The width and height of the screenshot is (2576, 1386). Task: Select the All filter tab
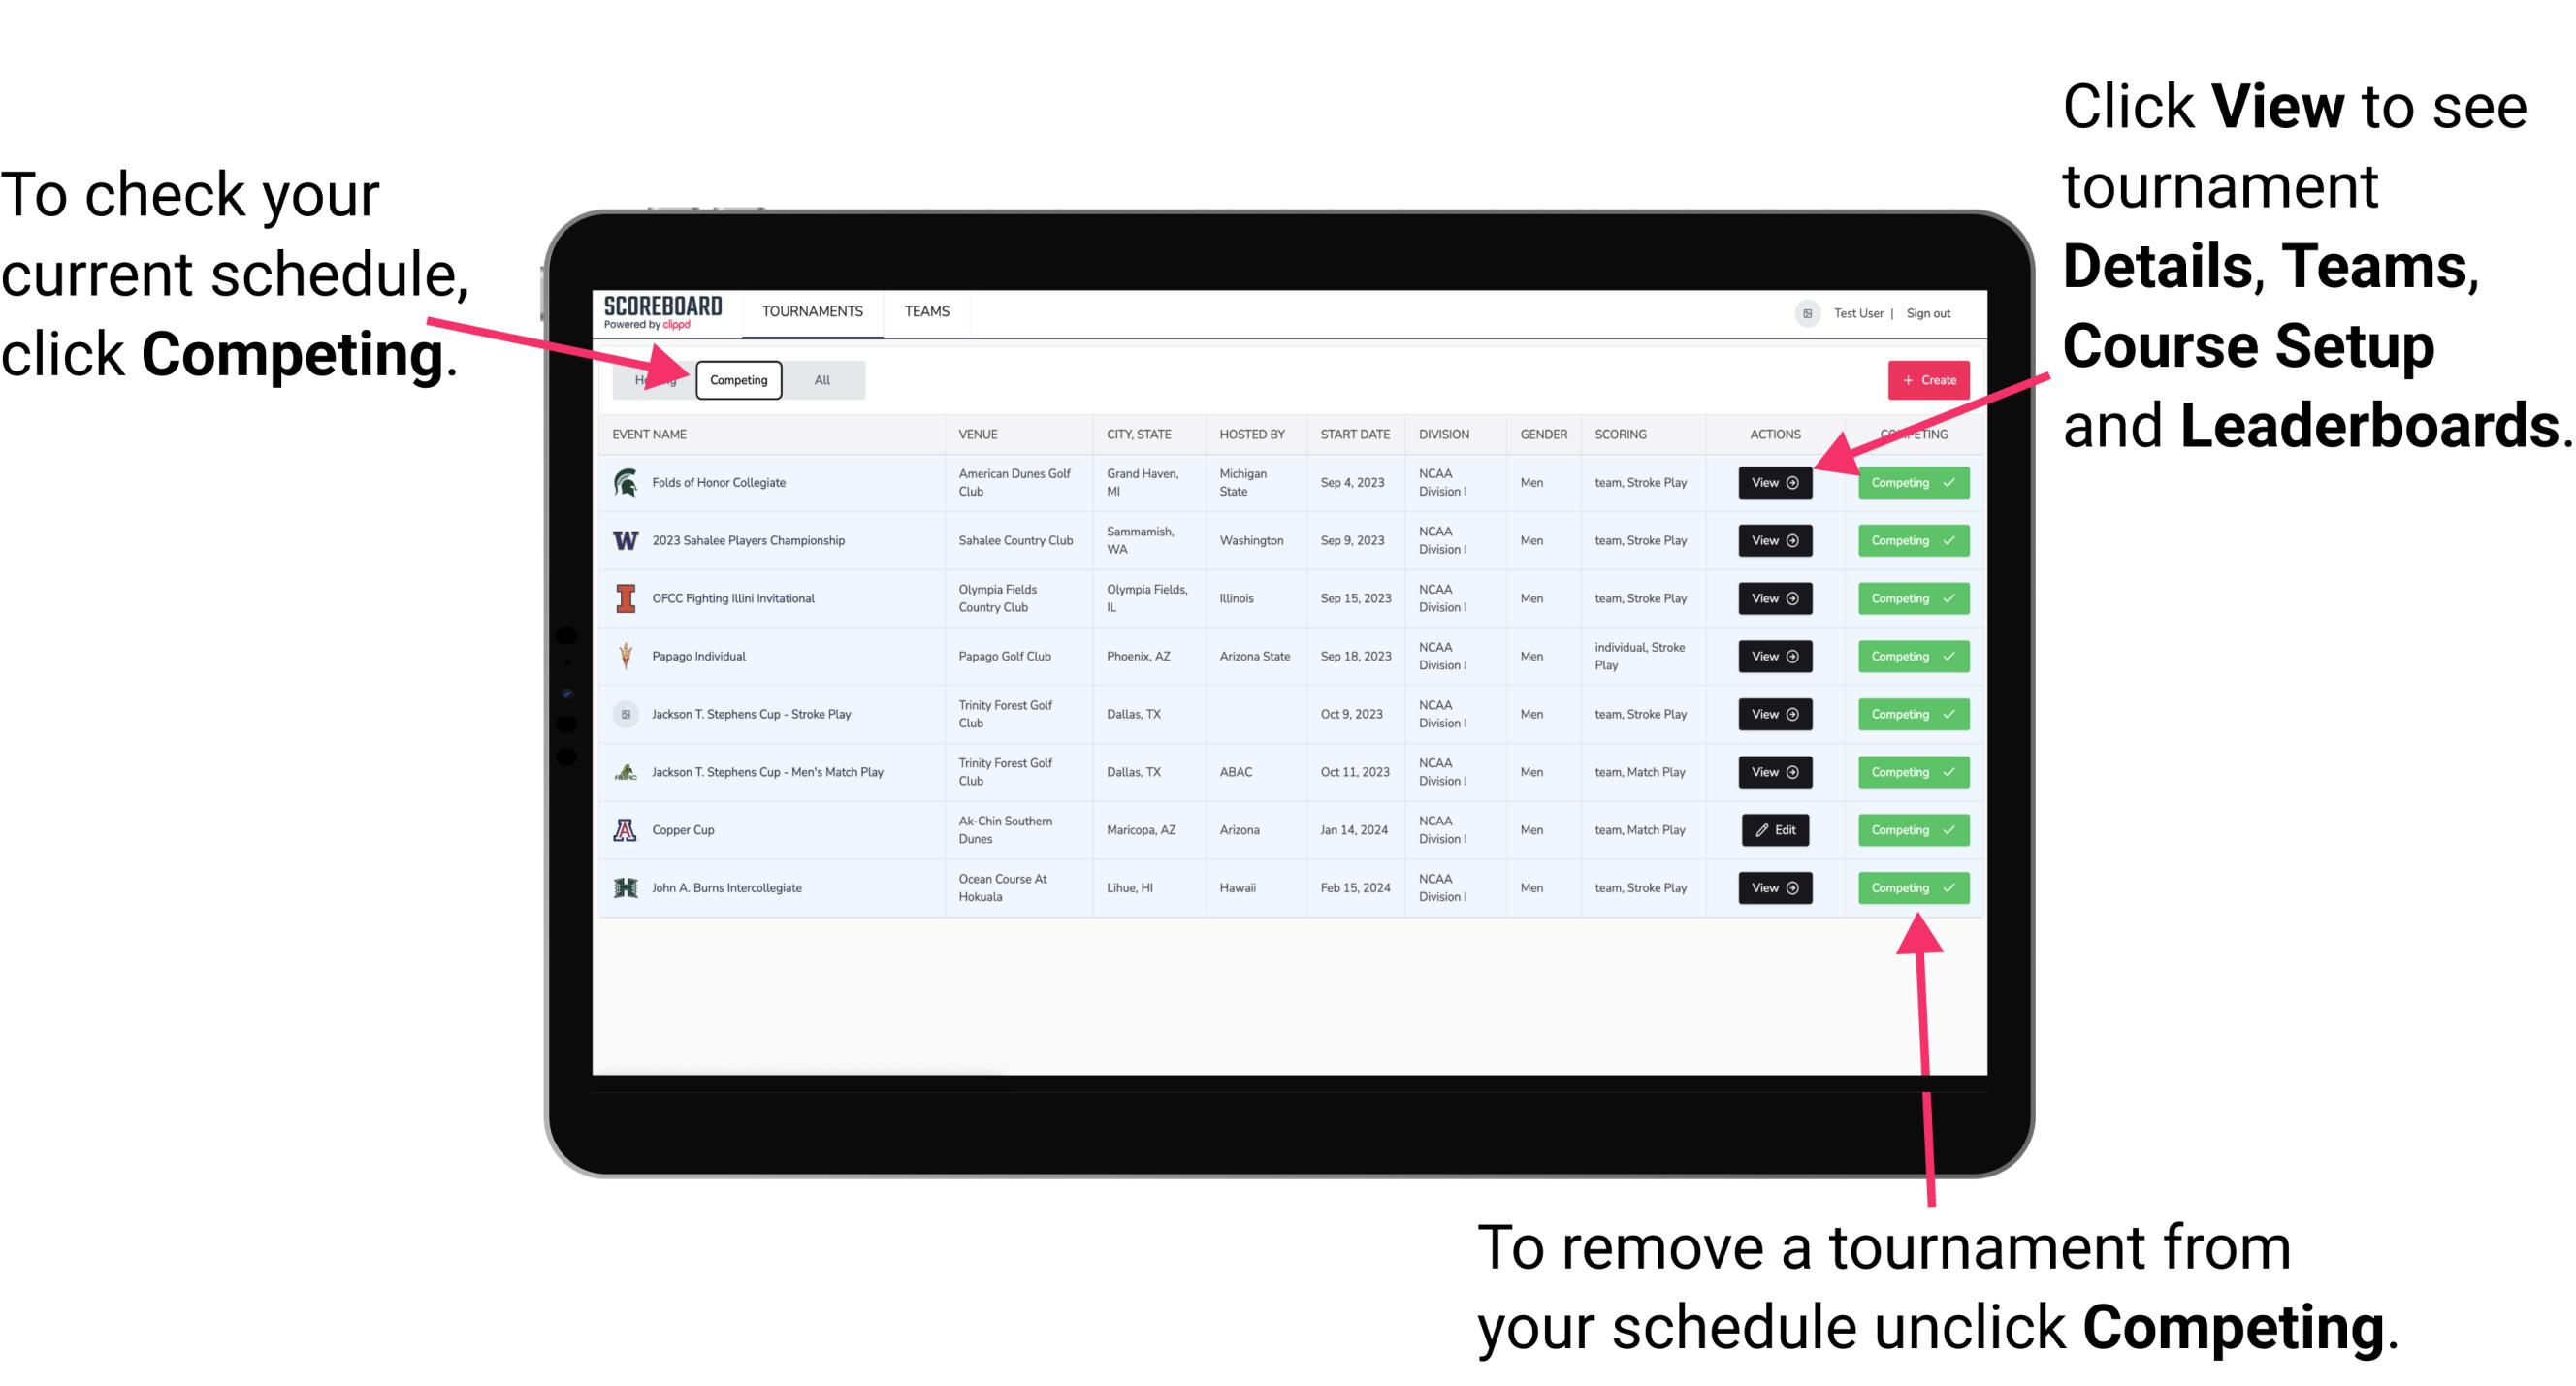tap(819, 379)
